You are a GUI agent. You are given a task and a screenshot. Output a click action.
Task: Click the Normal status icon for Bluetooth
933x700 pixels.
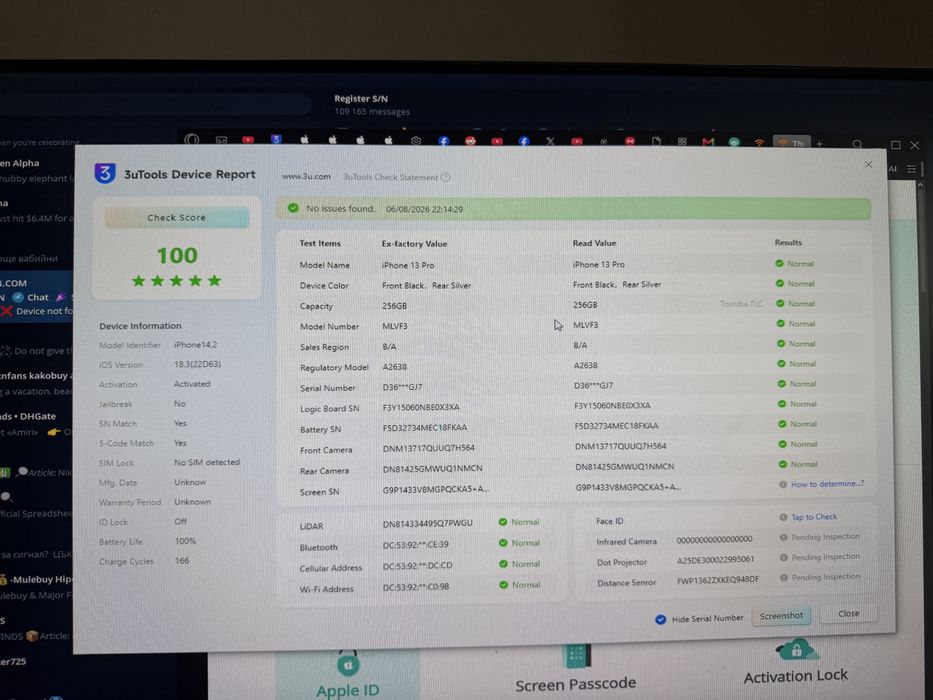tap(503, 543)
